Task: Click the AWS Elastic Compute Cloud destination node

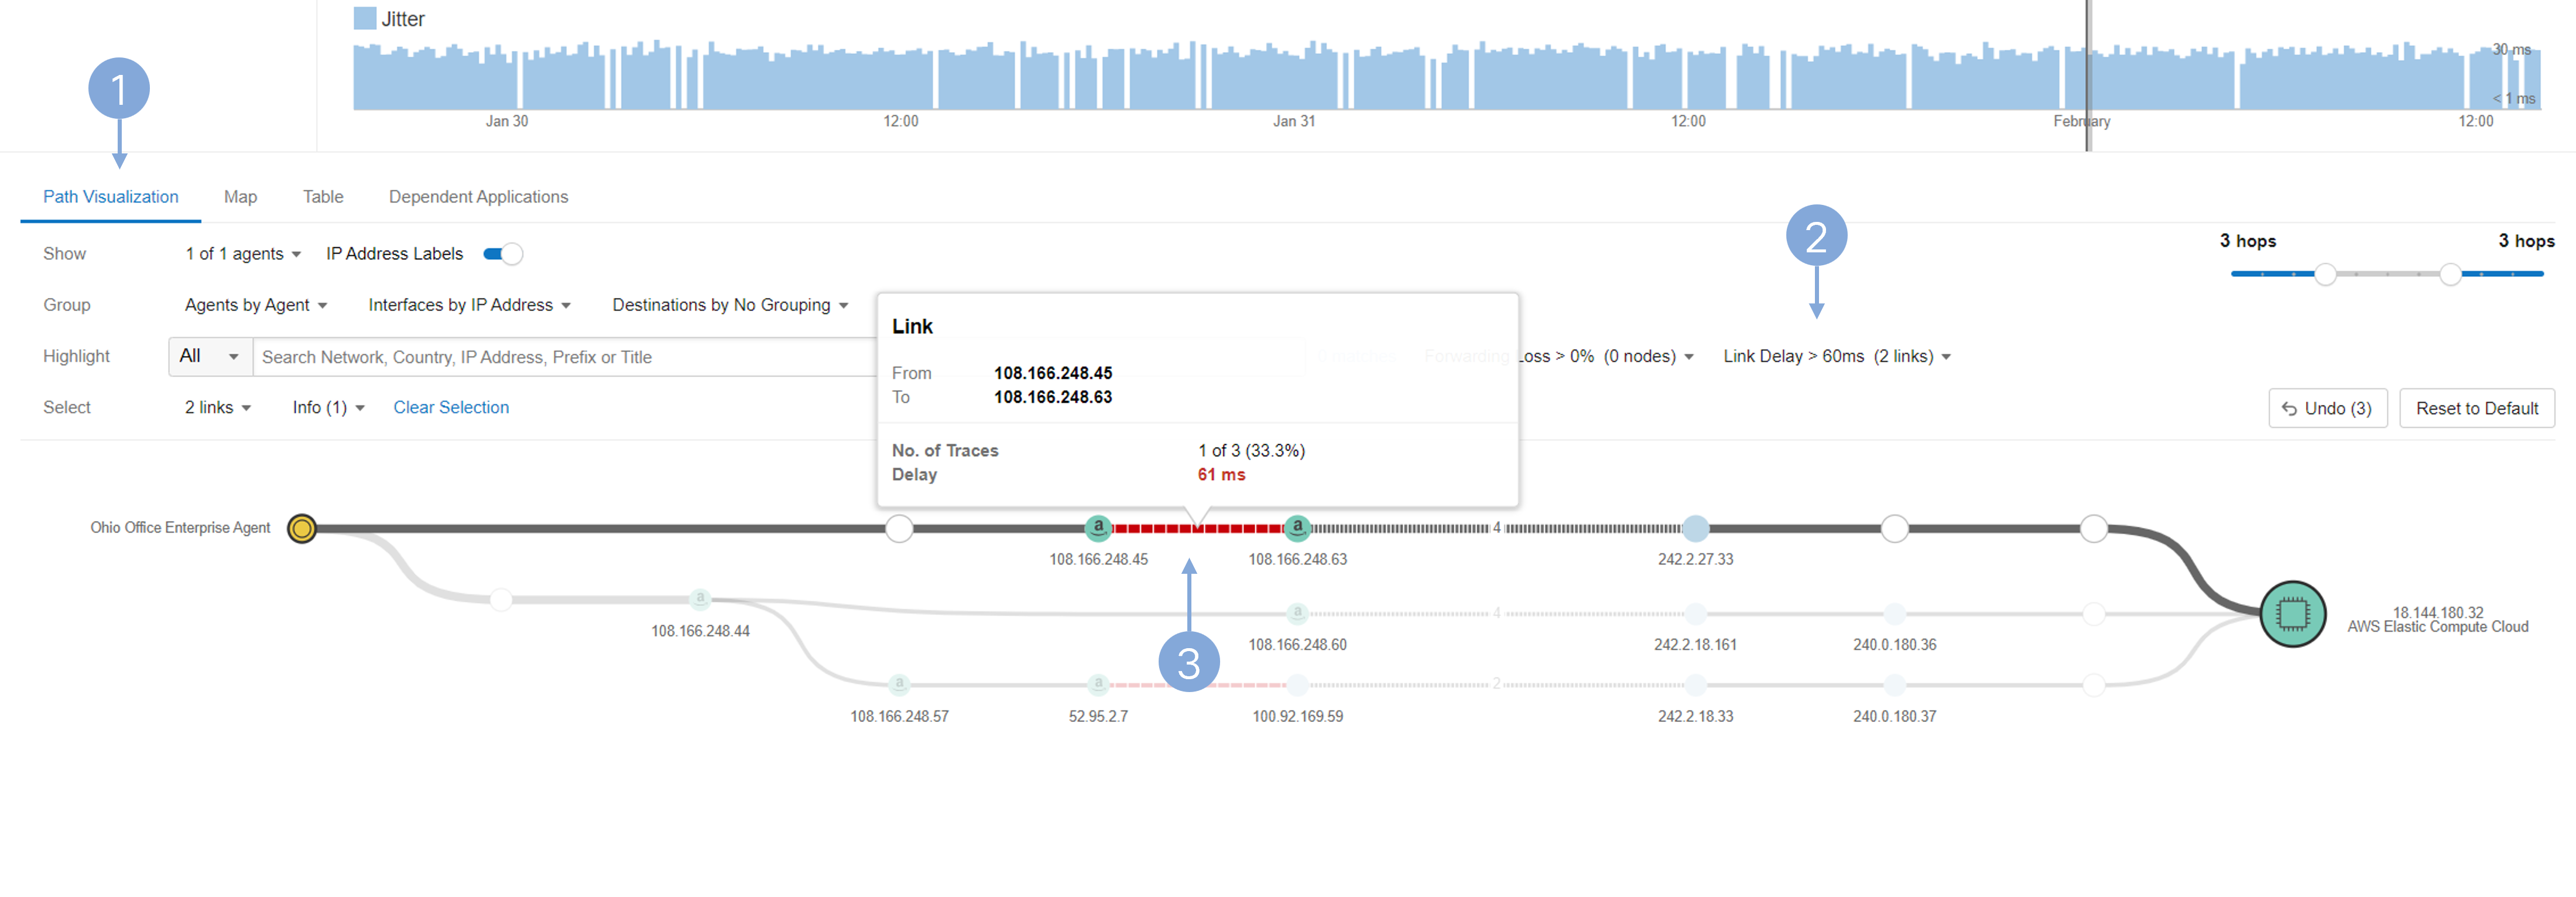Action: 2292,613
